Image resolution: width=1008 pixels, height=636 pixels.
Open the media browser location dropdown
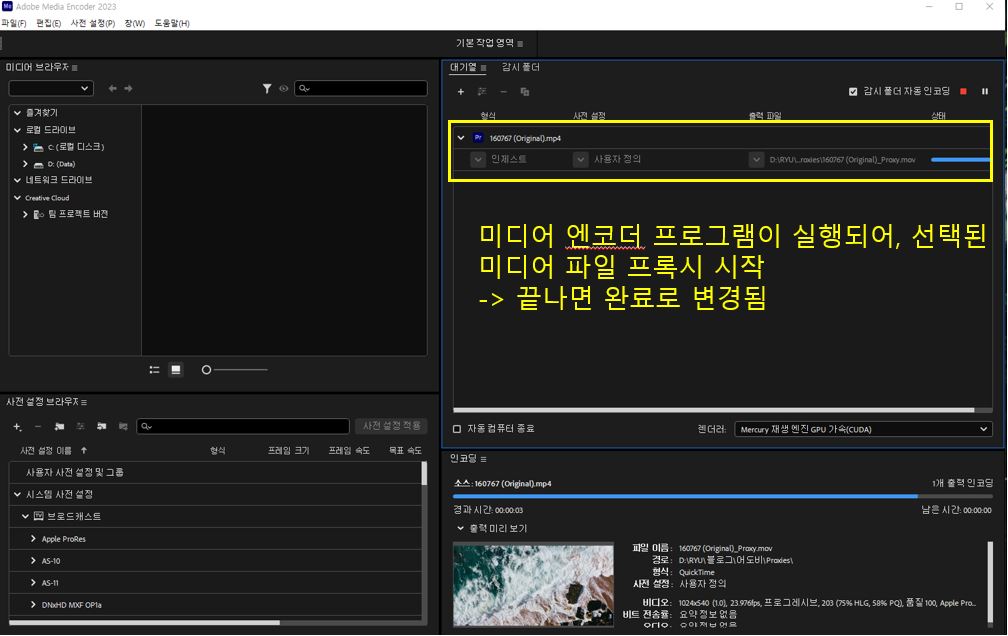click(51, 88)
